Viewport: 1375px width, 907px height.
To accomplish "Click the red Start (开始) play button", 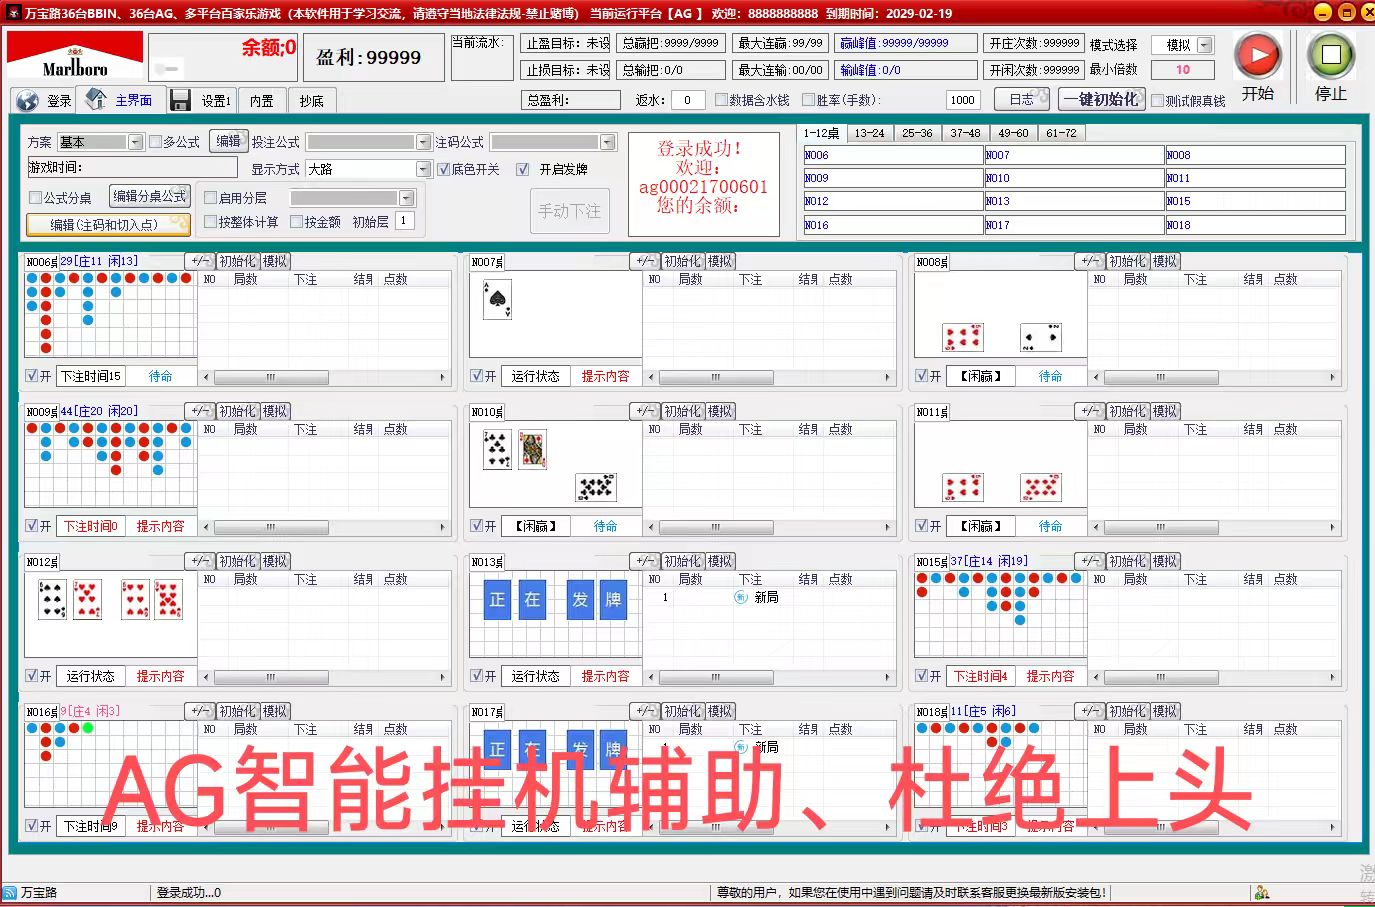I will coord(1258,56).
